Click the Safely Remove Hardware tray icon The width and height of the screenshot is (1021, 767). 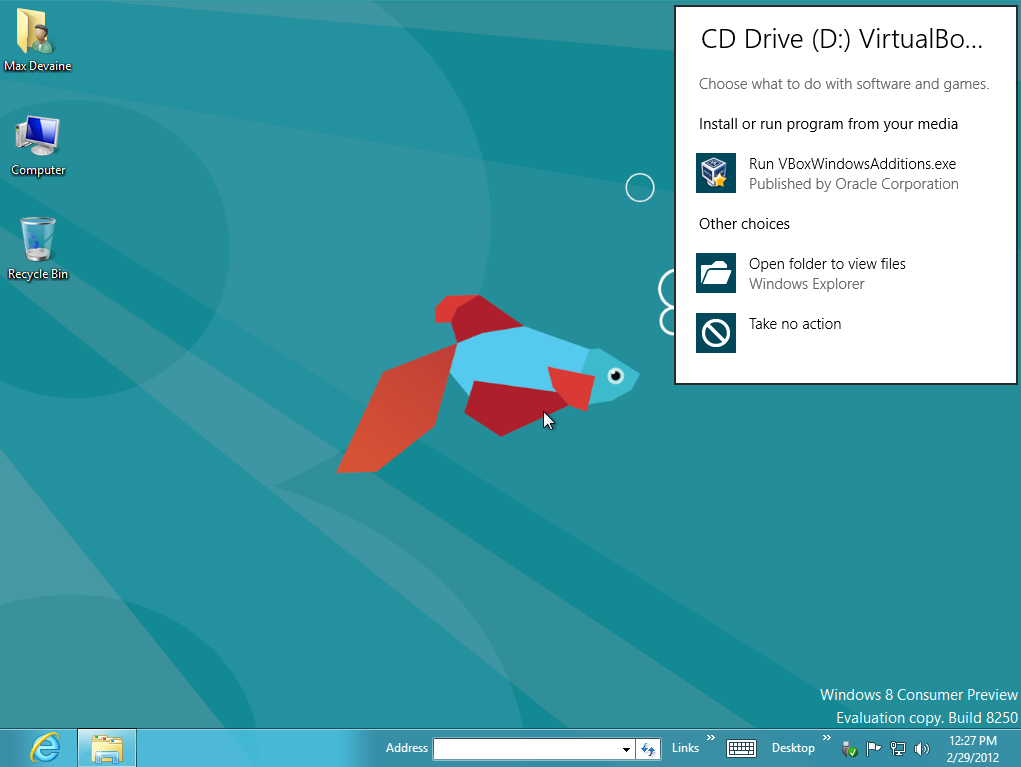coord(849,749)
